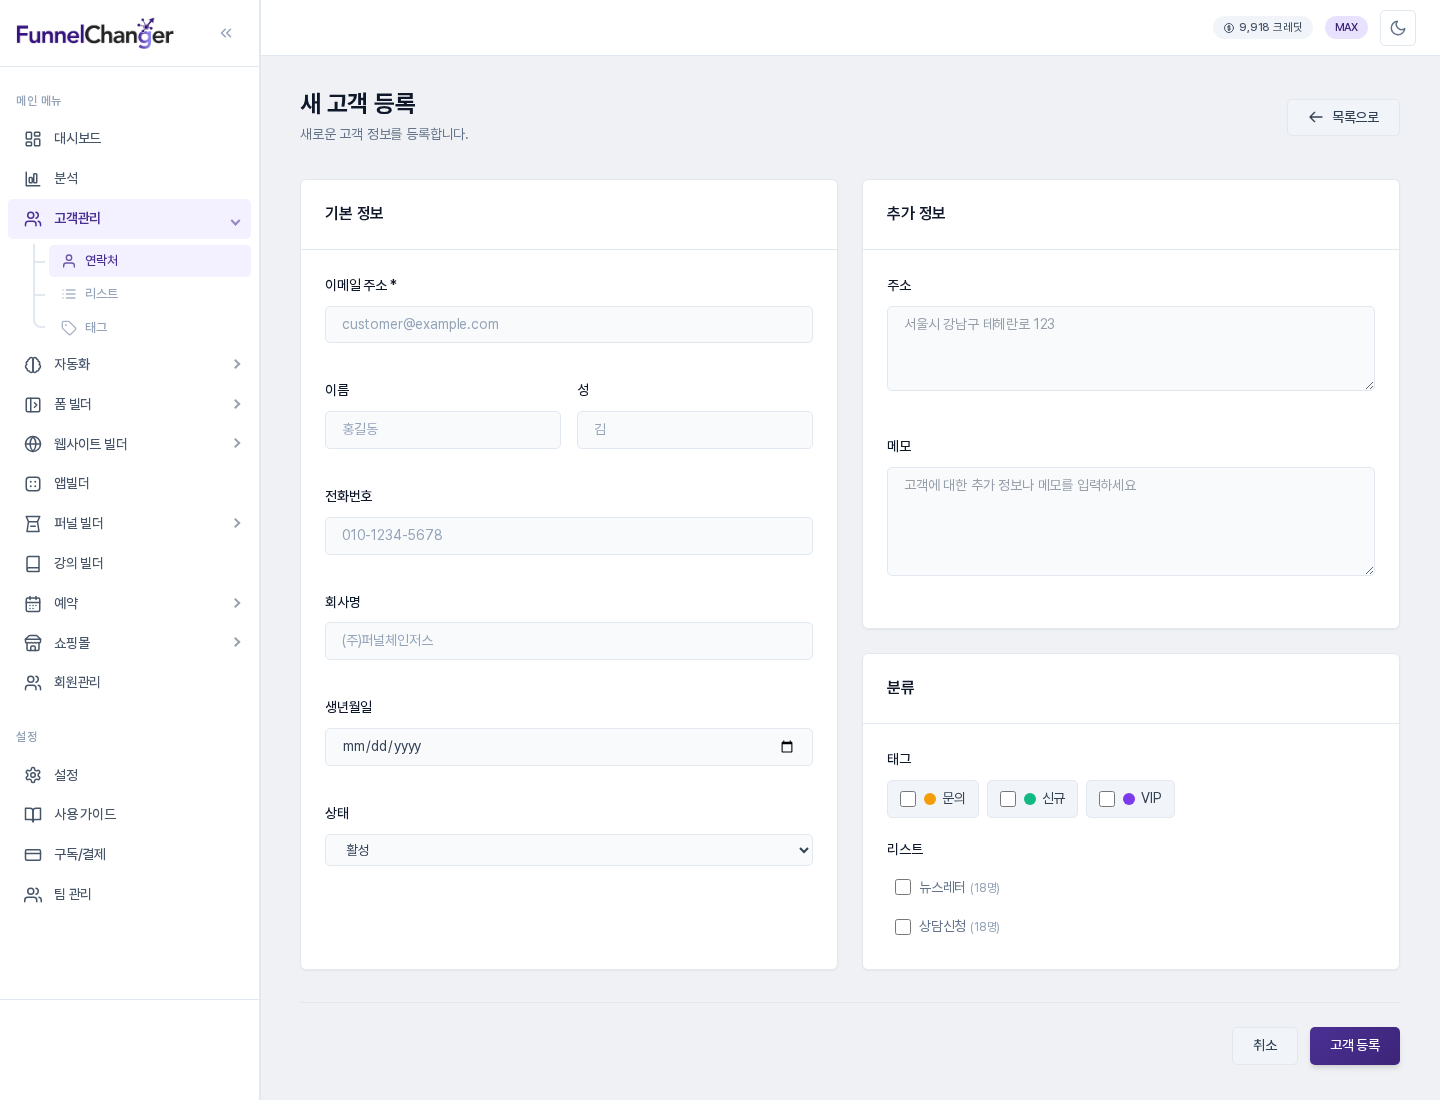Toggle dark mode moon icon
This screenshot has height=1100, width=1440.
(1398, 28)
